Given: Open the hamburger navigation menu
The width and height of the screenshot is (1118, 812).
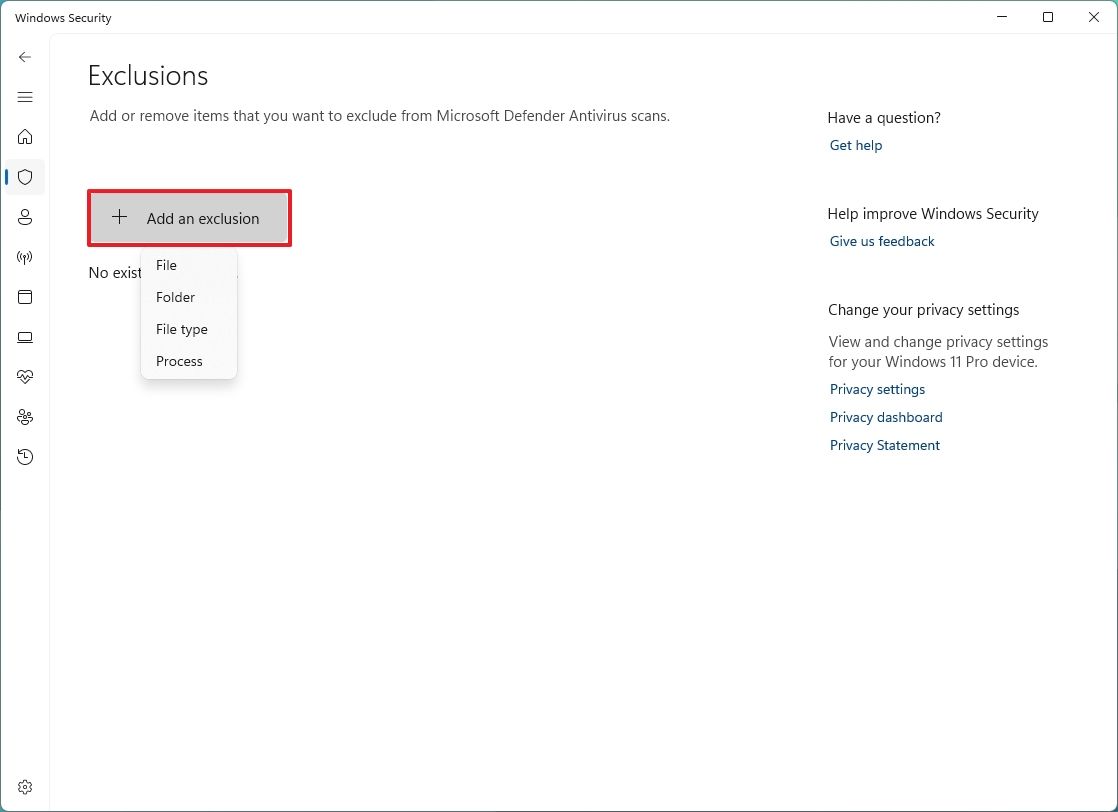Looking at the screenshot, I should pos(25,97).
